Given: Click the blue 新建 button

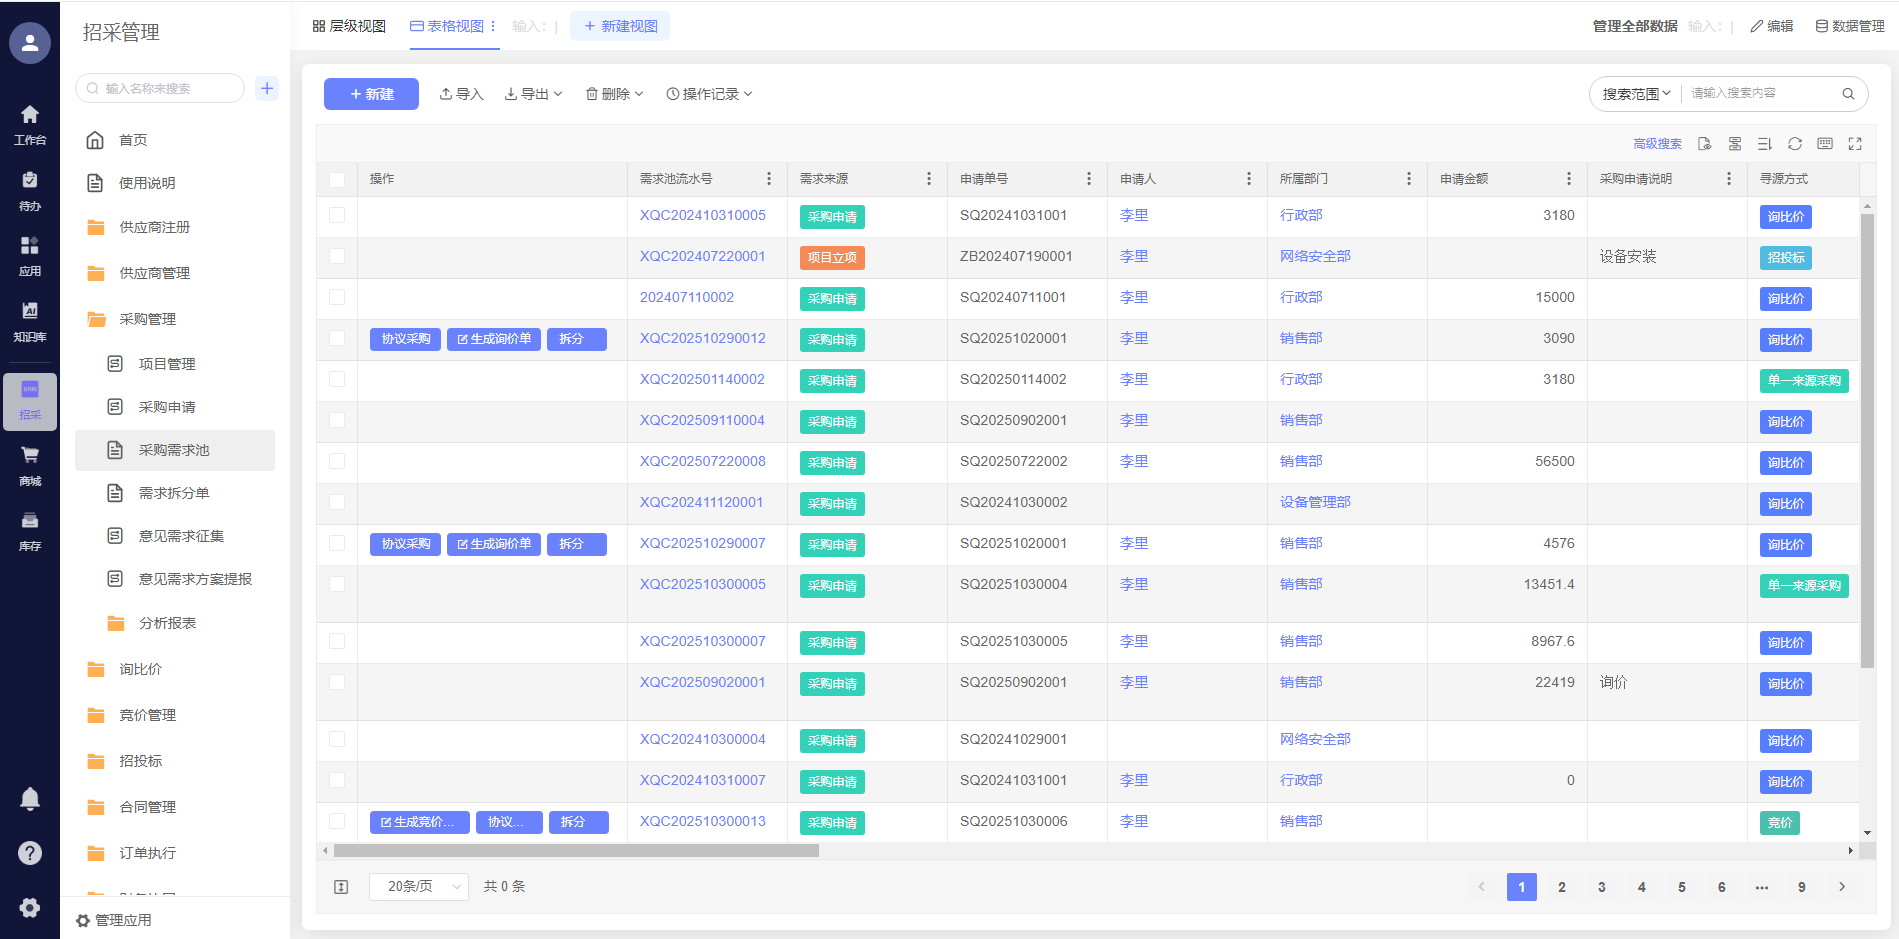Looking at the screenshot, I should [371, 94].
